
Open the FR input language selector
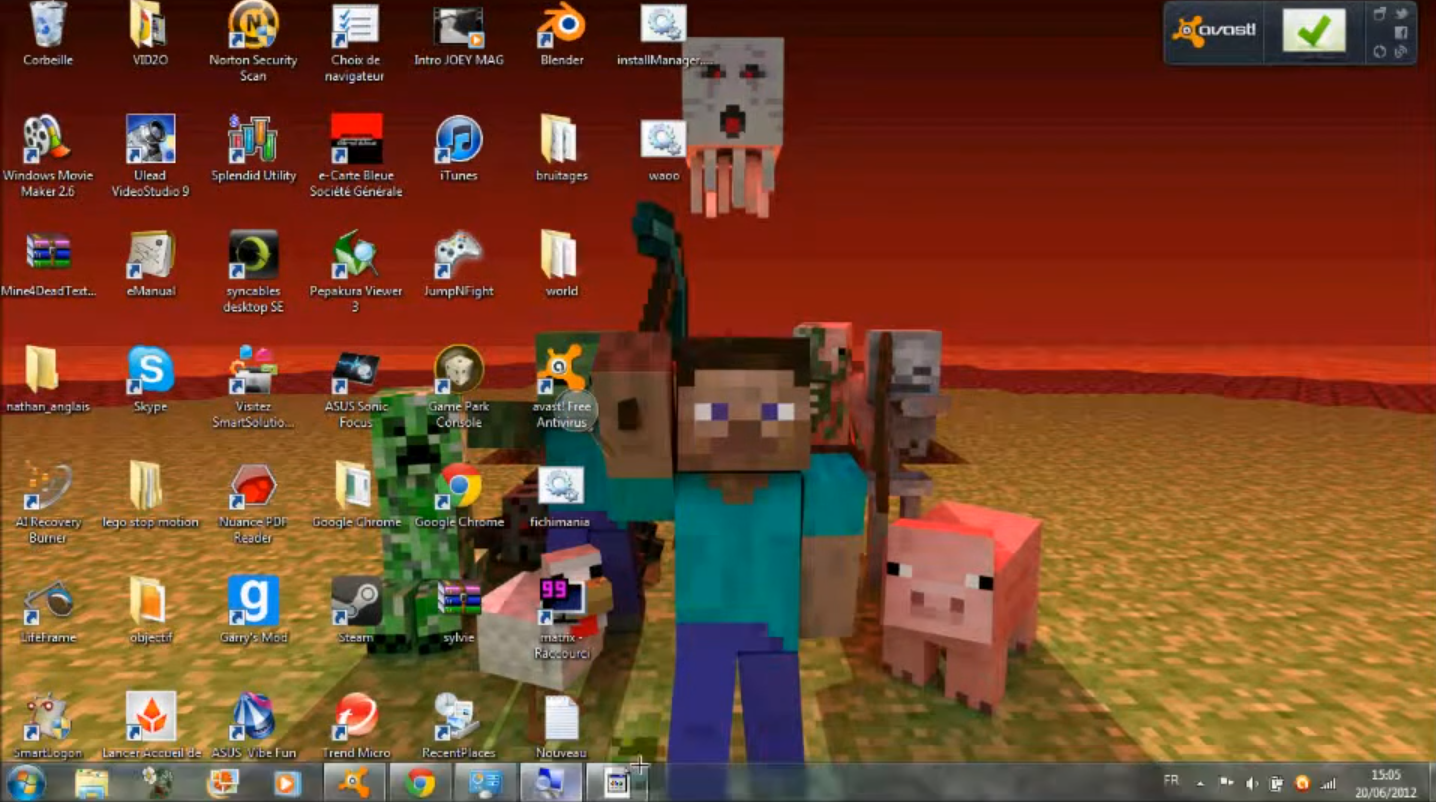click(1171, 781)
